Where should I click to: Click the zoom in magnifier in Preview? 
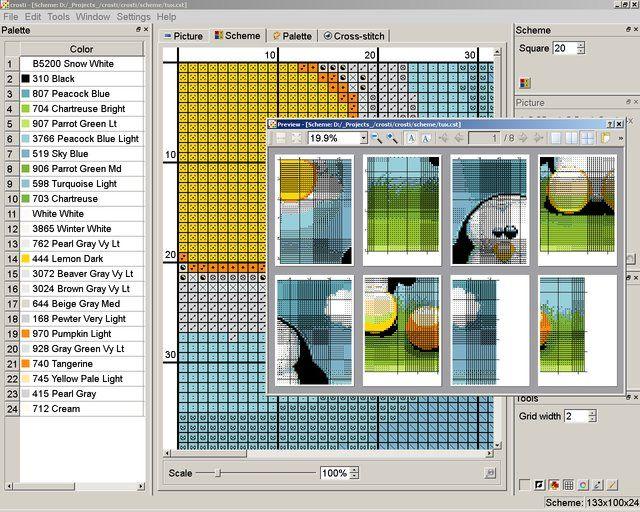point(392,138)
